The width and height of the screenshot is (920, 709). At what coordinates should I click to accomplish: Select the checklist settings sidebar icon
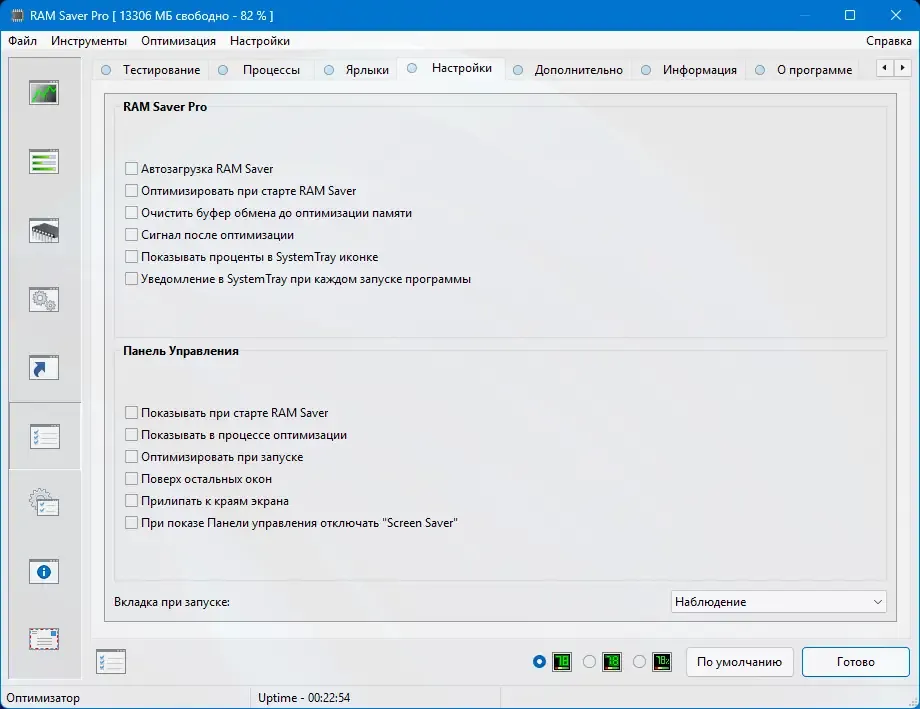pos(45,437)
